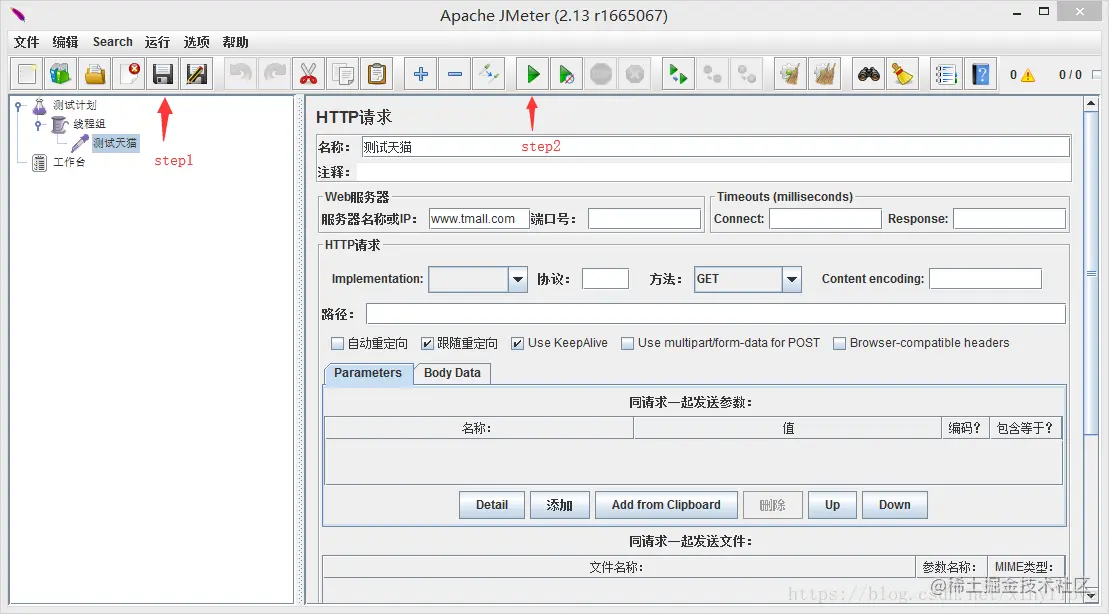Viewport: 1109px width, 614px height.
Task: Click the 服务器名称或IP field
Action: [479, 219]
